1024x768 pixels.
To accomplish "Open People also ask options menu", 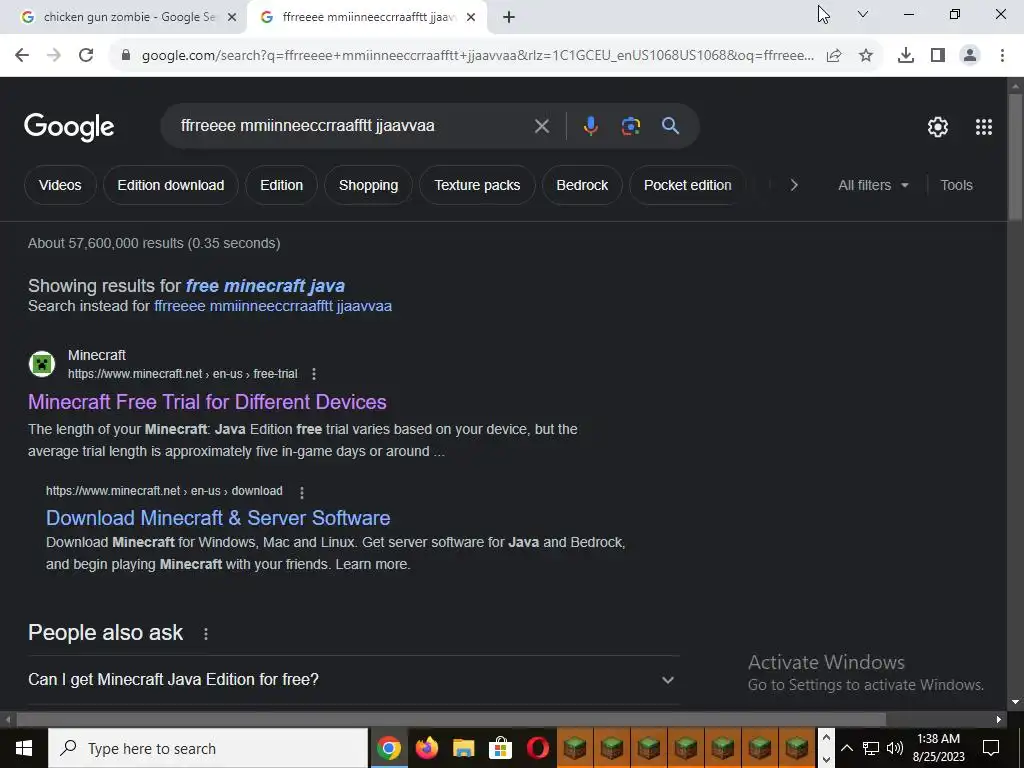I will point(206,633).
